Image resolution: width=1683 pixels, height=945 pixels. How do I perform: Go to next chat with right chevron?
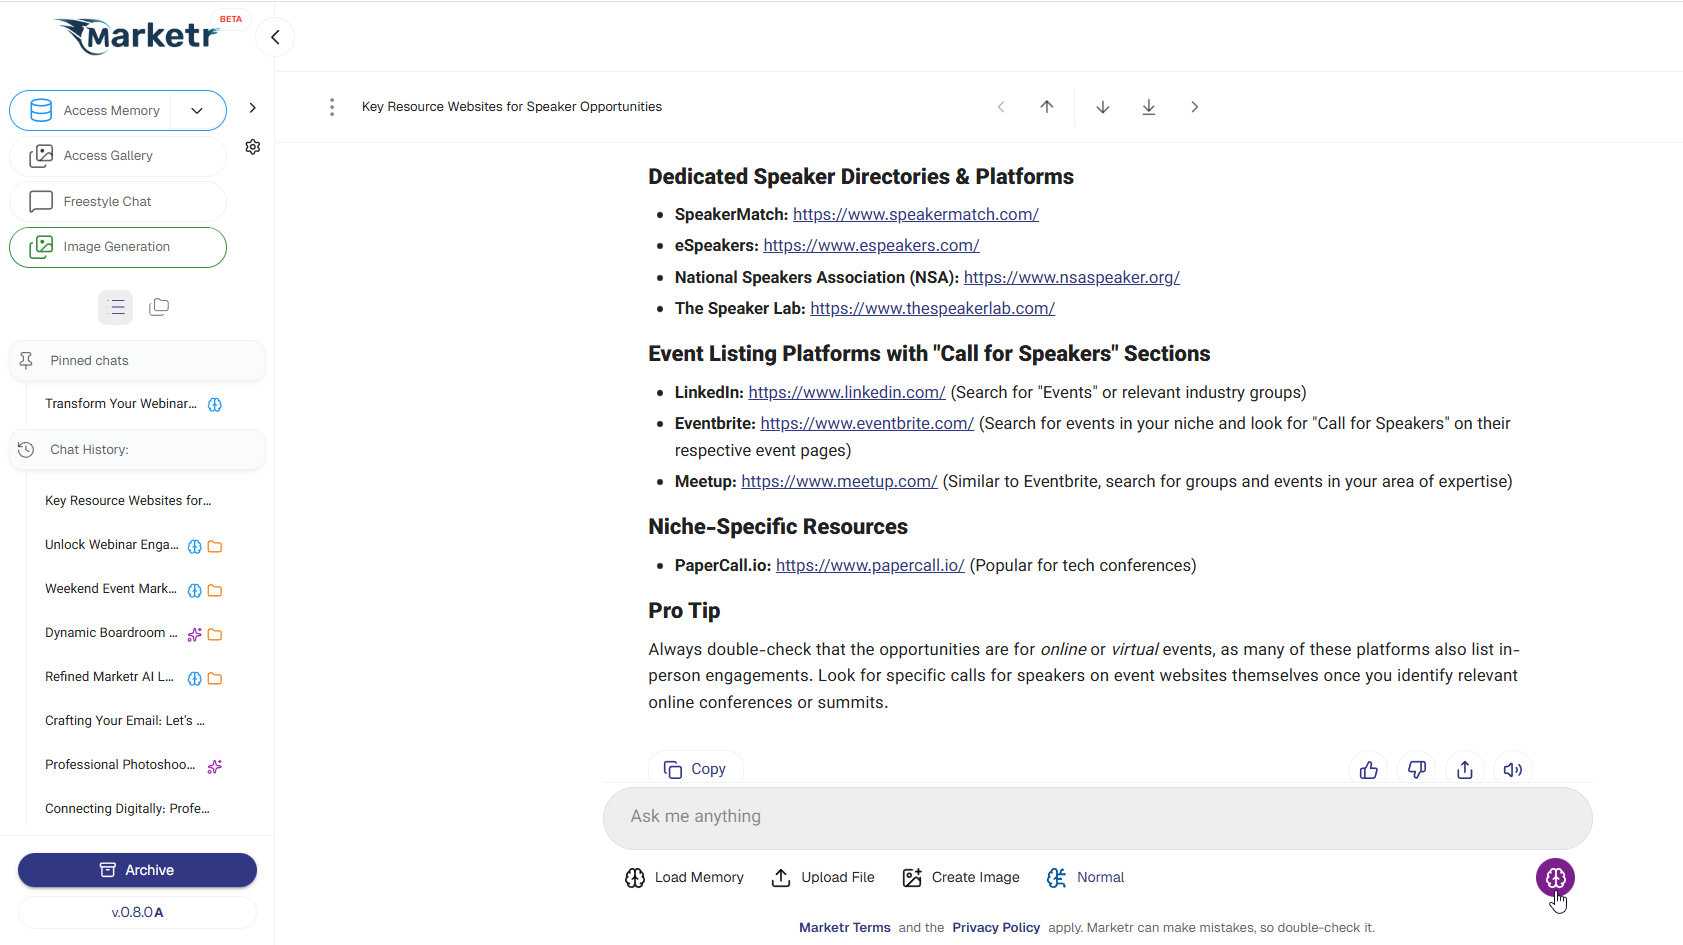[x=1195, y=107]
